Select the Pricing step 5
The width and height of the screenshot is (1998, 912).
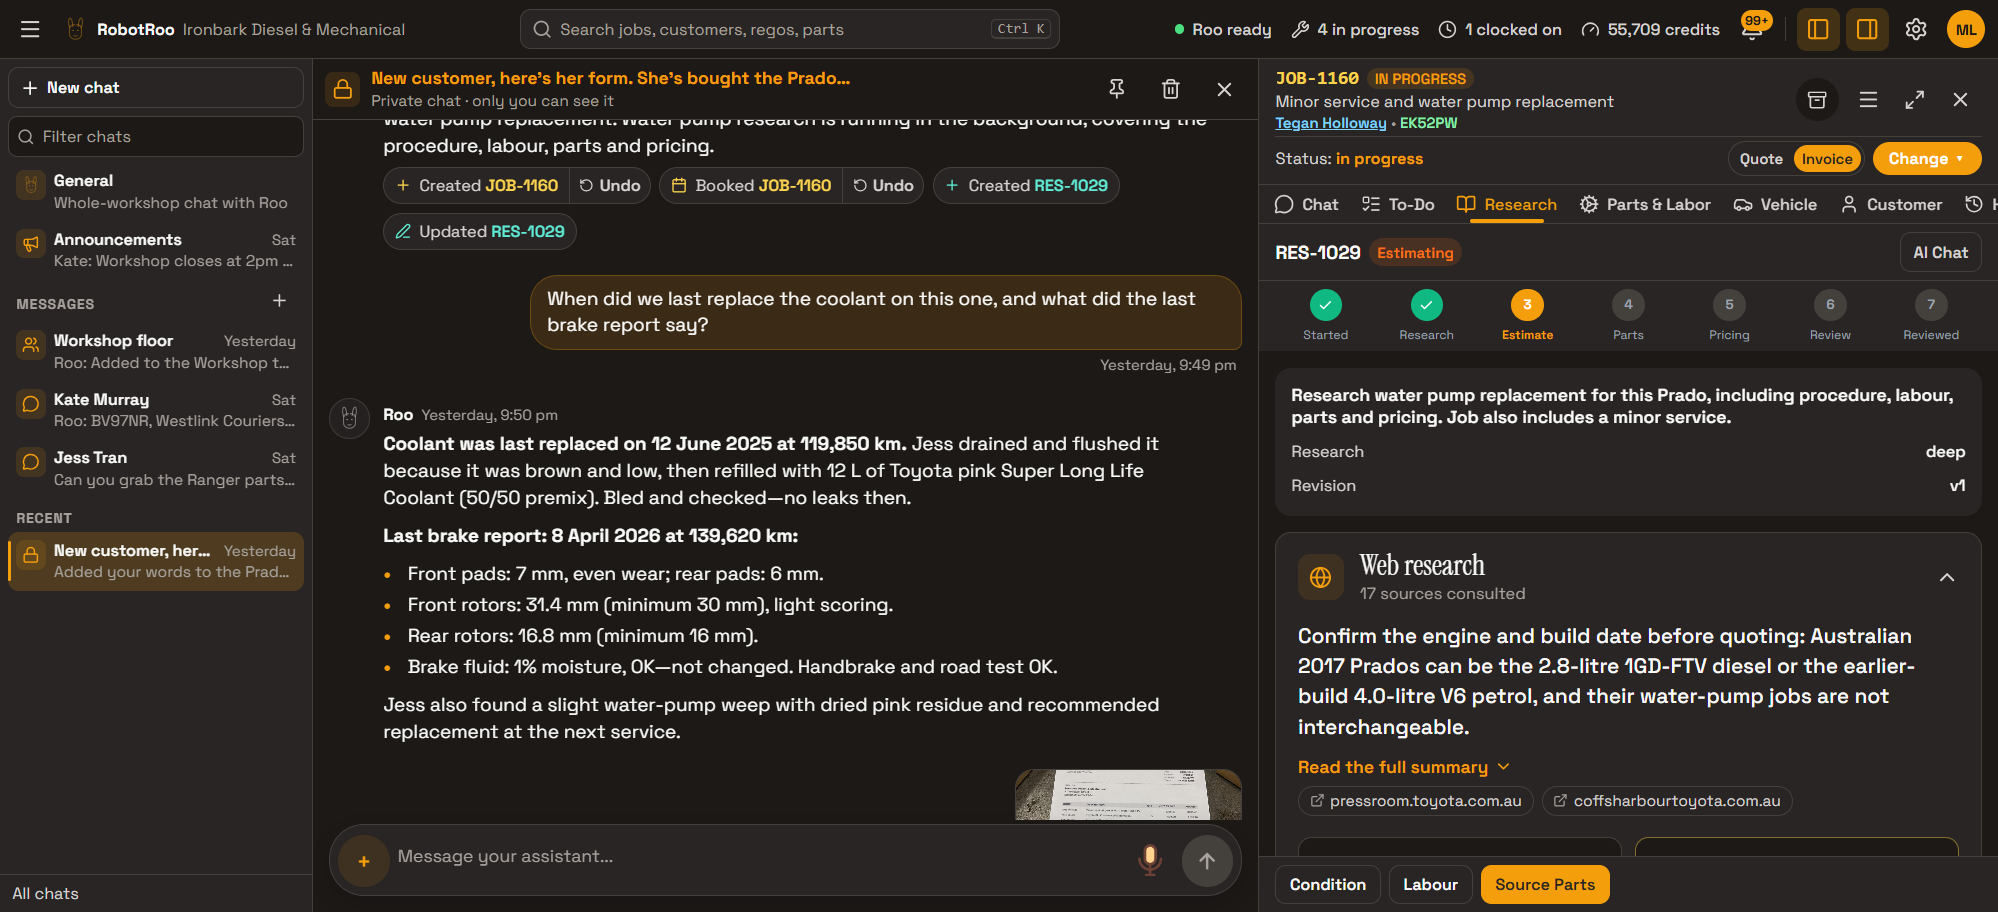pyautogui.click(x=1729, y=316)
